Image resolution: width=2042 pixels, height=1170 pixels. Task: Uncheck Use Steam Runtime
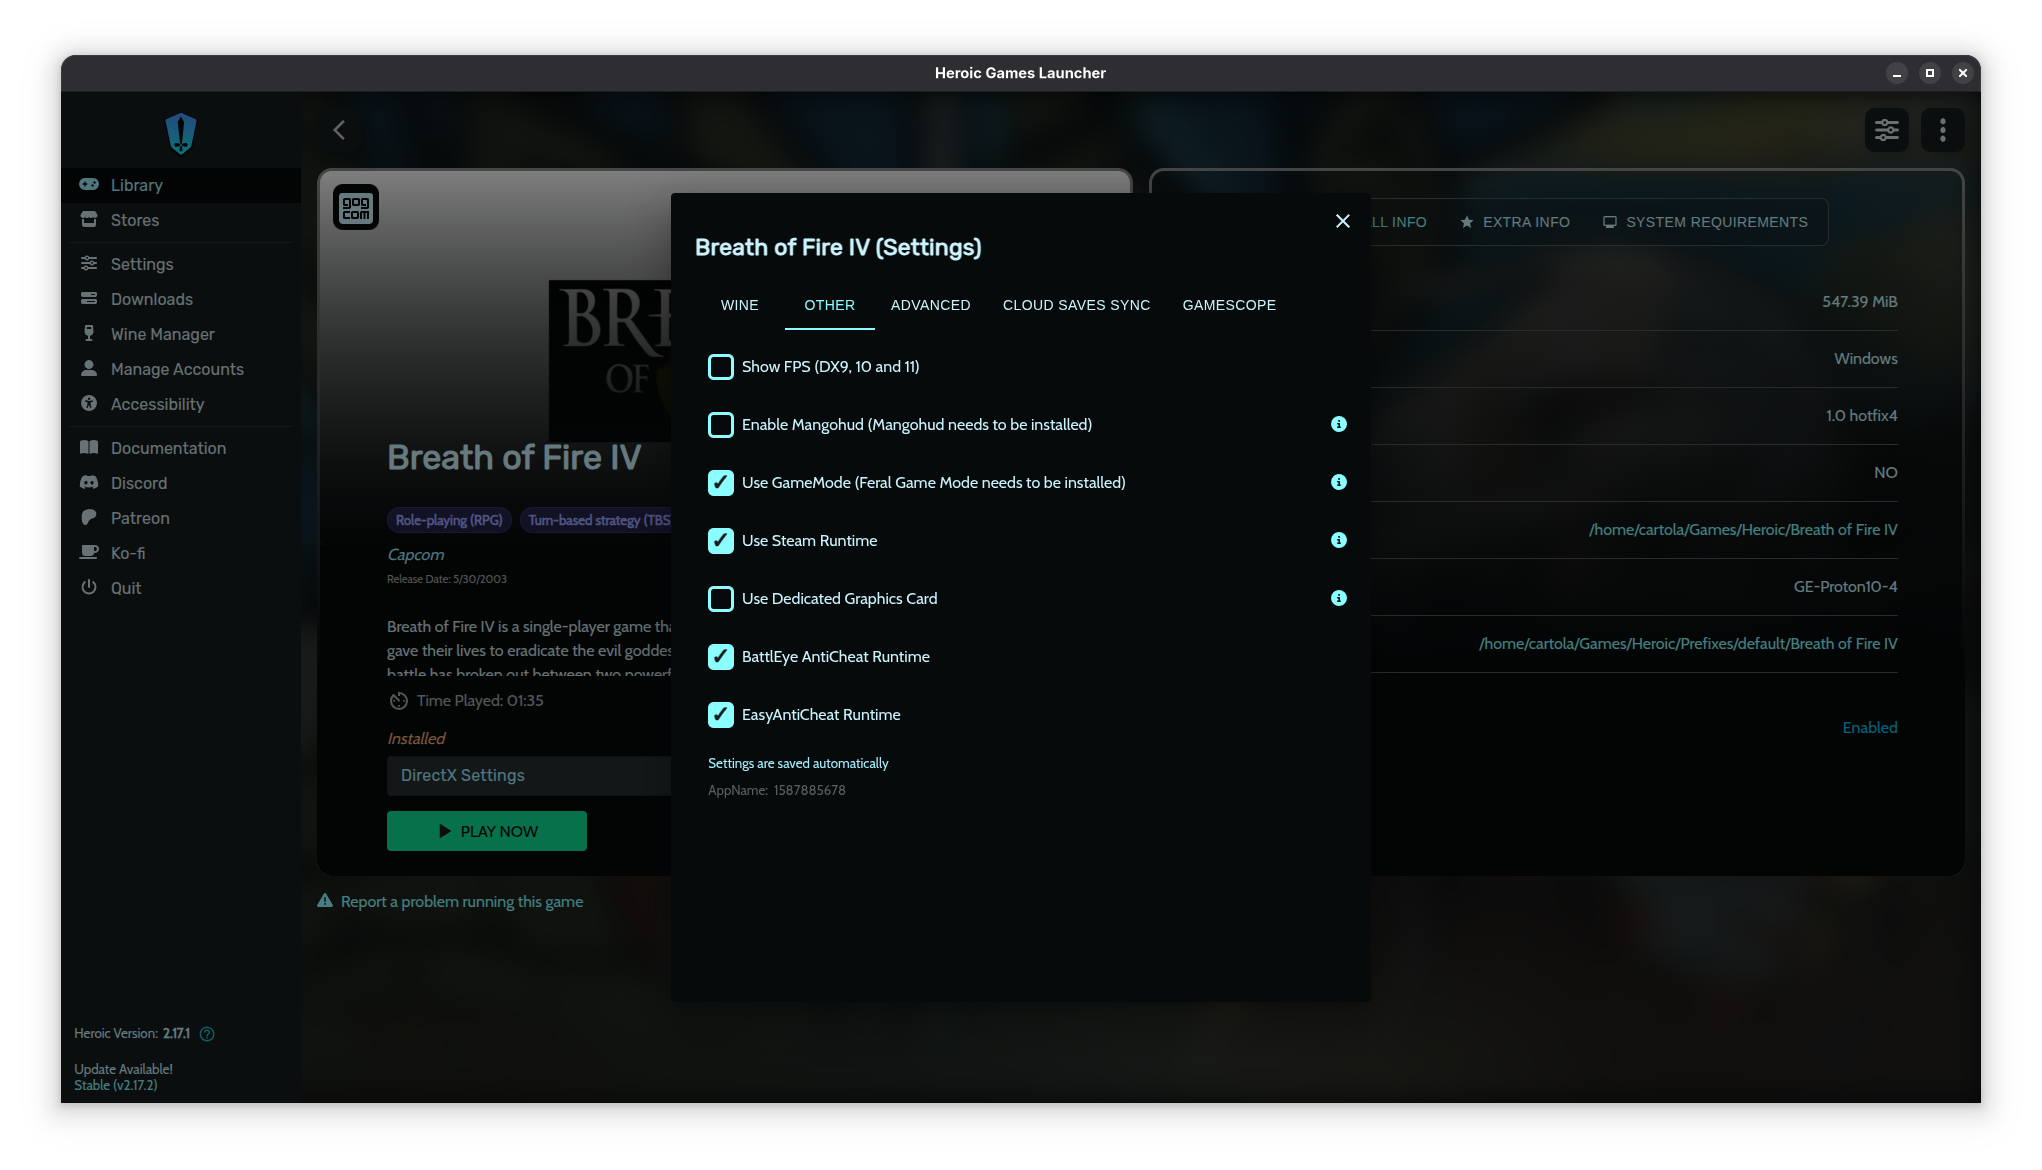721,541
